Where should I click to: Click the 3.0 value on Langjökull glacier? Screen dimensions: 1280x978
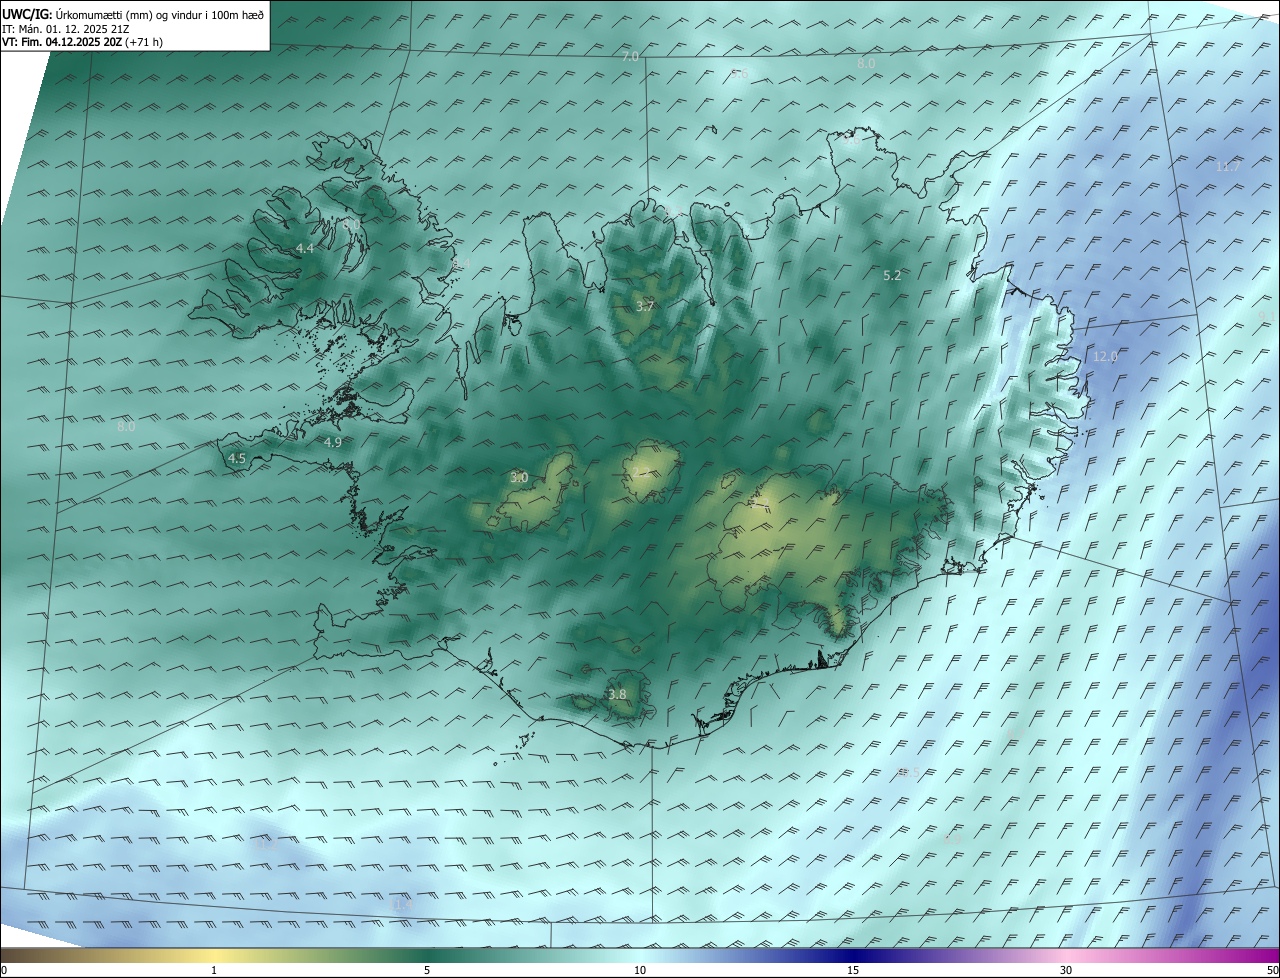click(x=519, y=478)
